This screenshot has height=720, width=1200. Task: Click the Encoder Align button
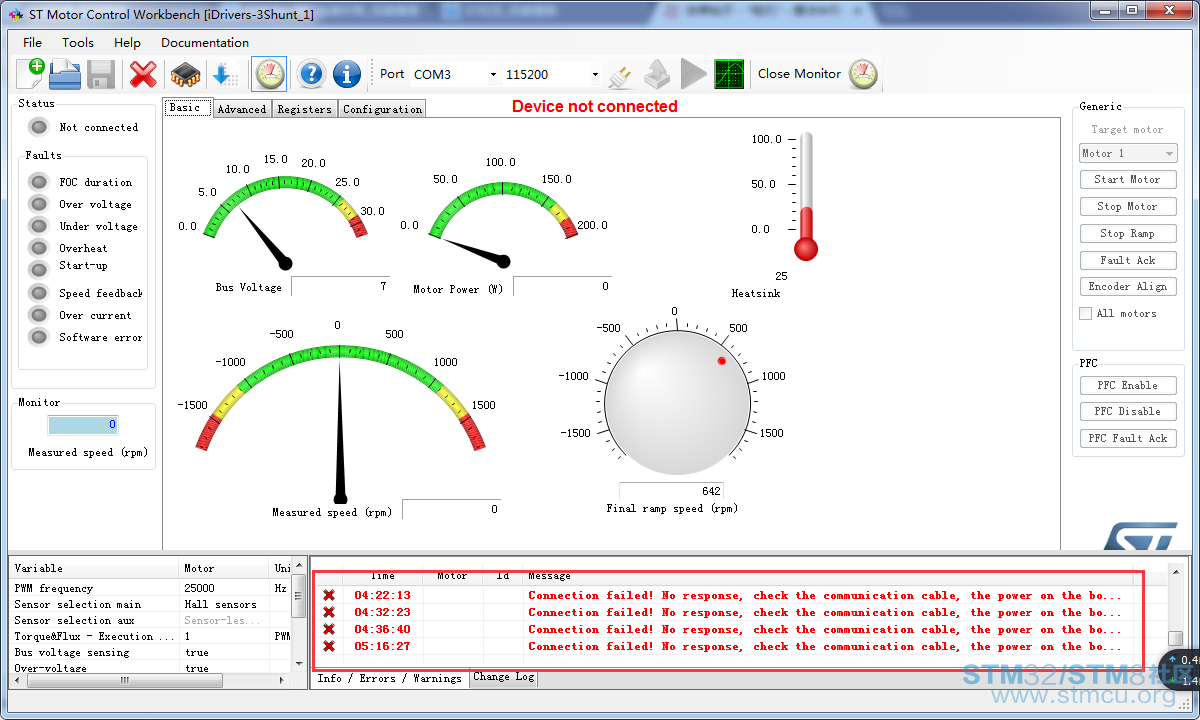pyautogui.click(x=1128, y=287)
